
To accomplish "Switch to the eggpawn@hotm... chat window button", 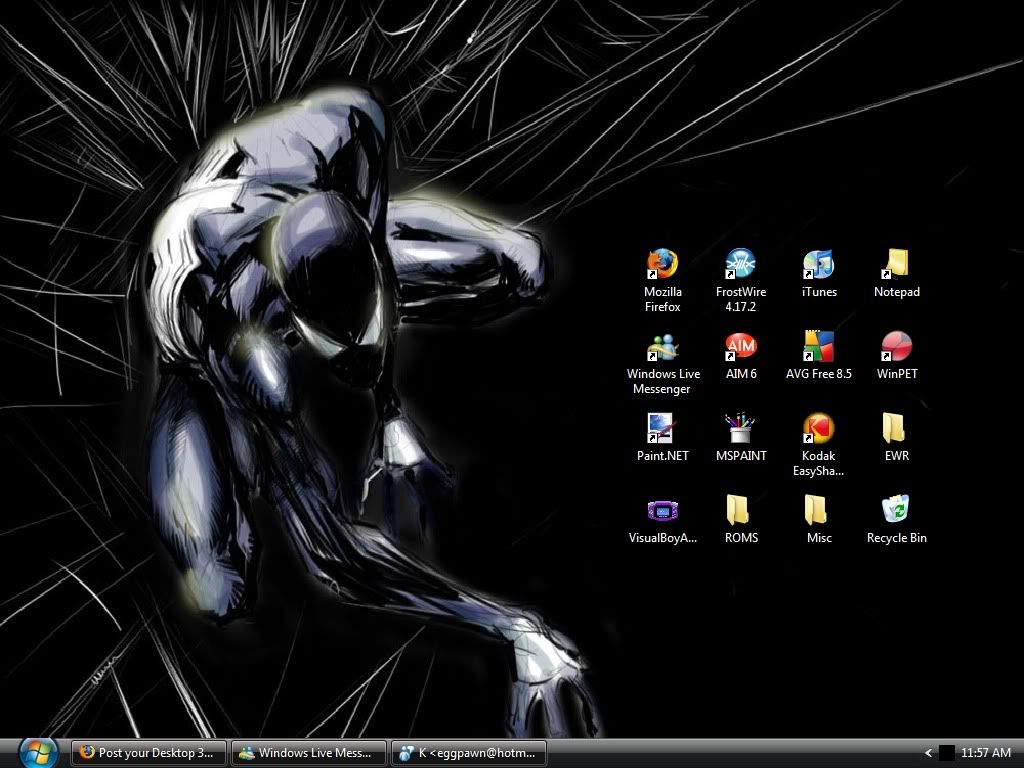I will (x=469, y=753).
